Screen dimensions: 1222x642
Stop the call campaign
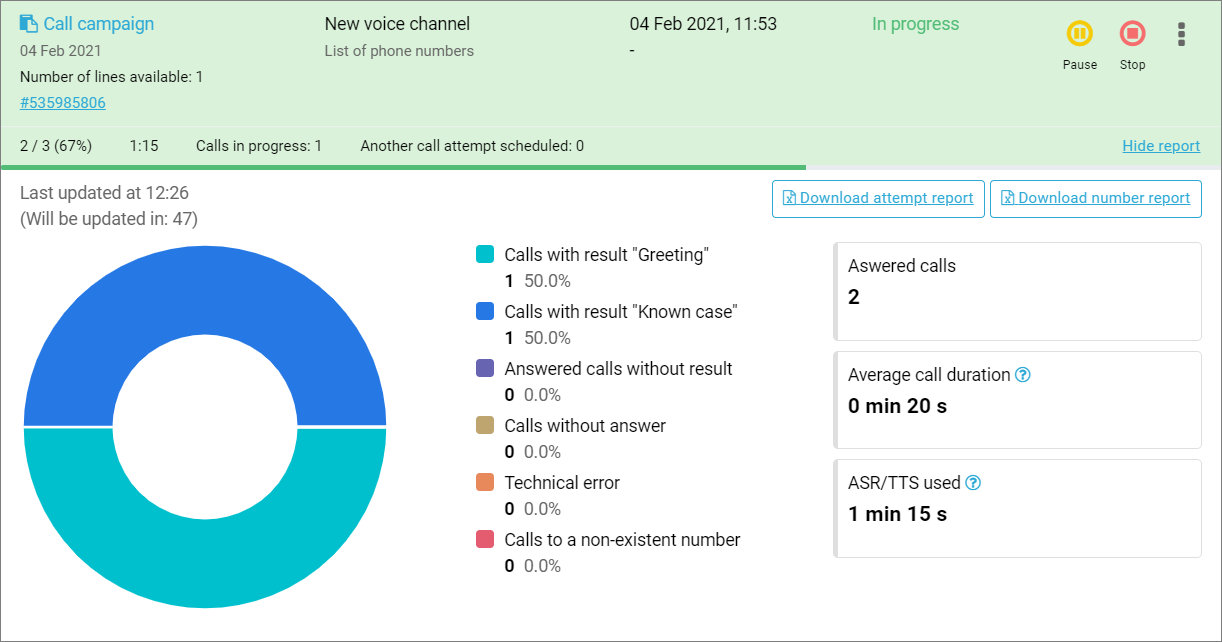tap(1132, 34)
